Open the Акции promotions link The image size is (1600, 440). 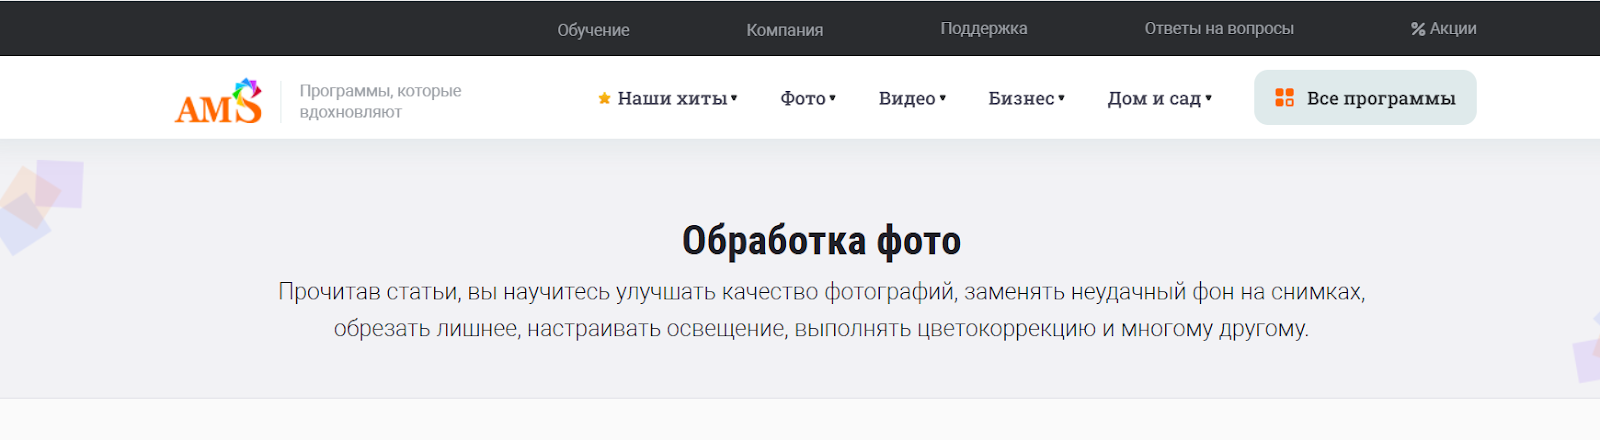pos(1444,29)
